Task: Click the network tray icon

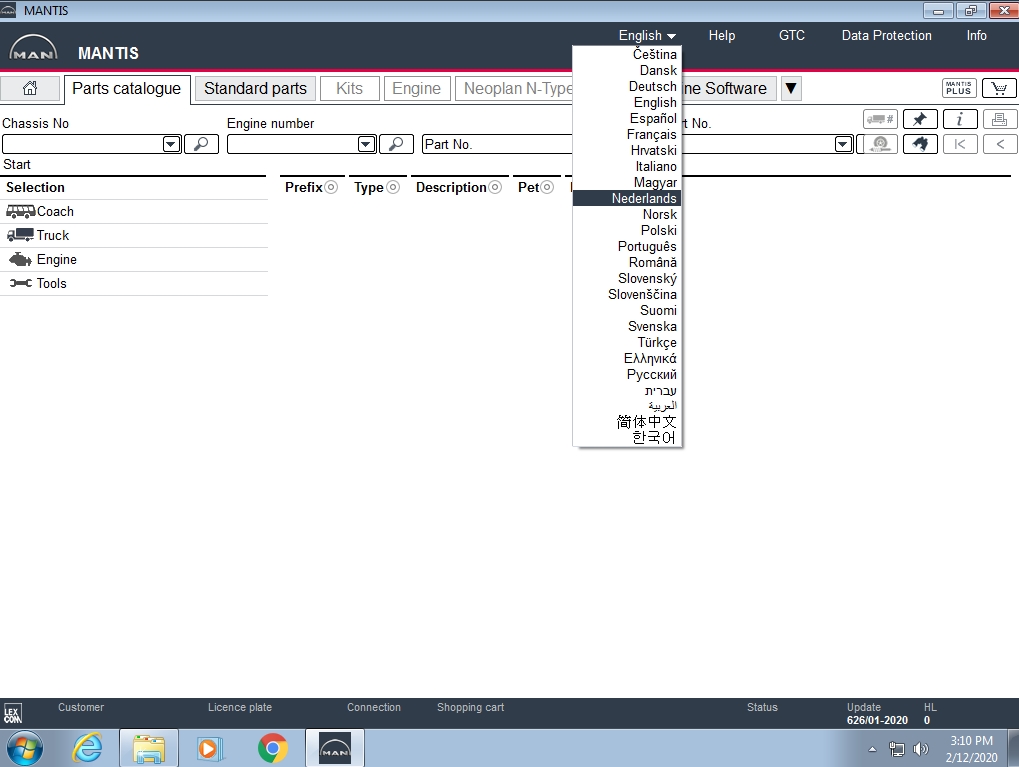Action: (896, 749)
